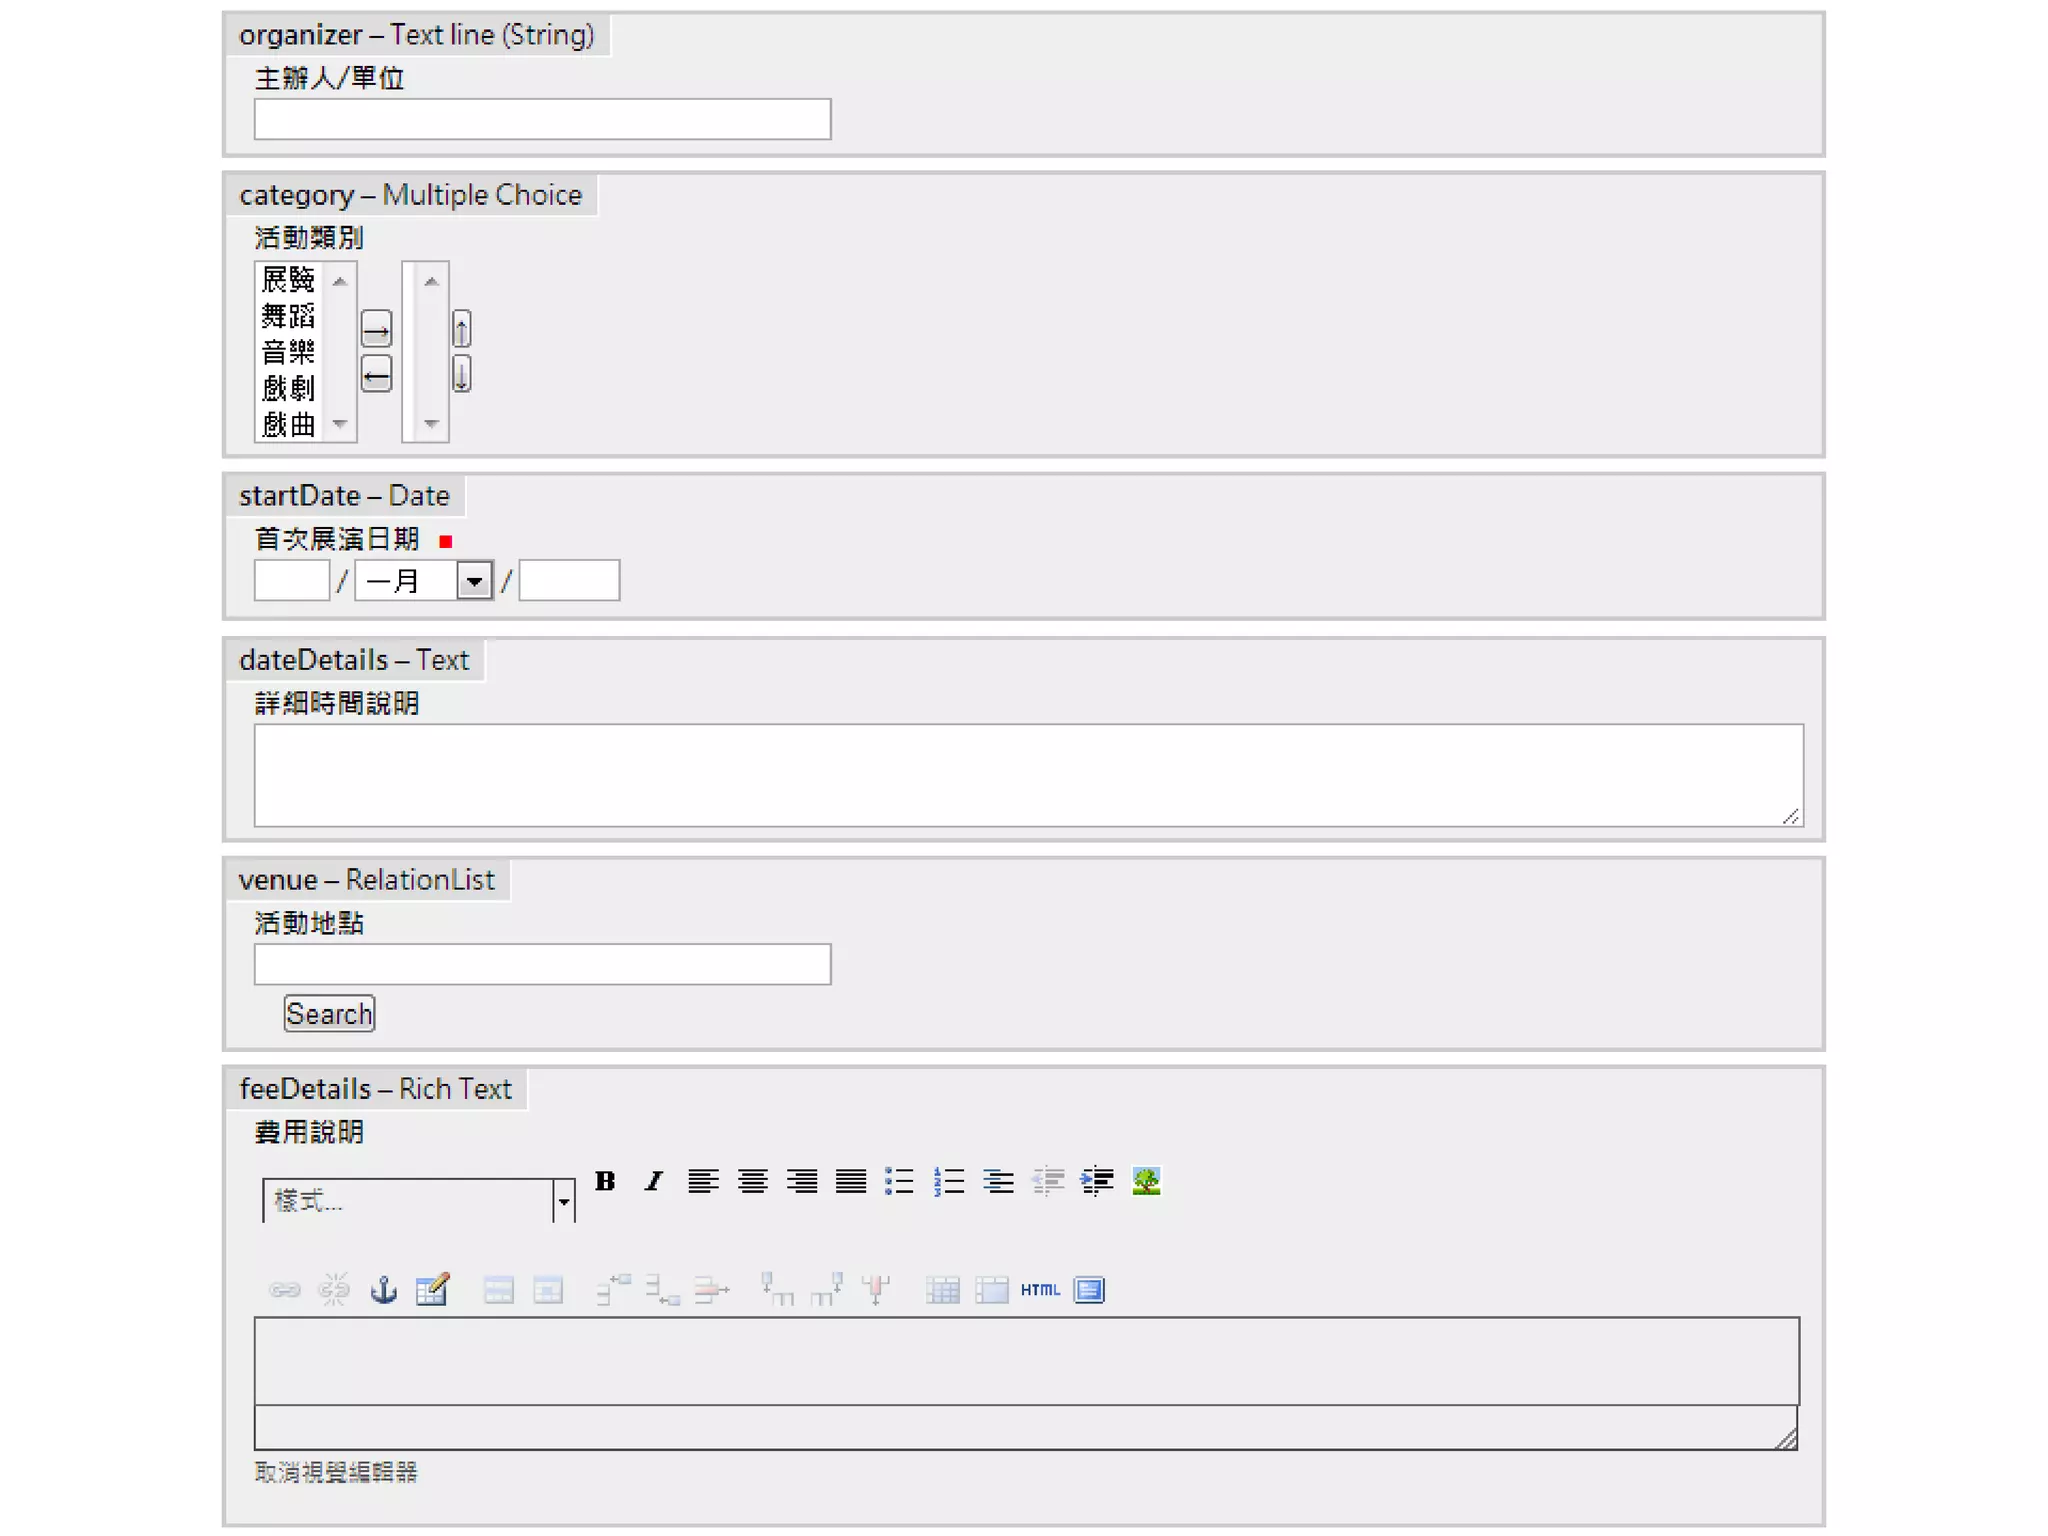Click the greyed outdent icon
The height and width of the screenshot is (1536, 2048).
[1047, 1181]
